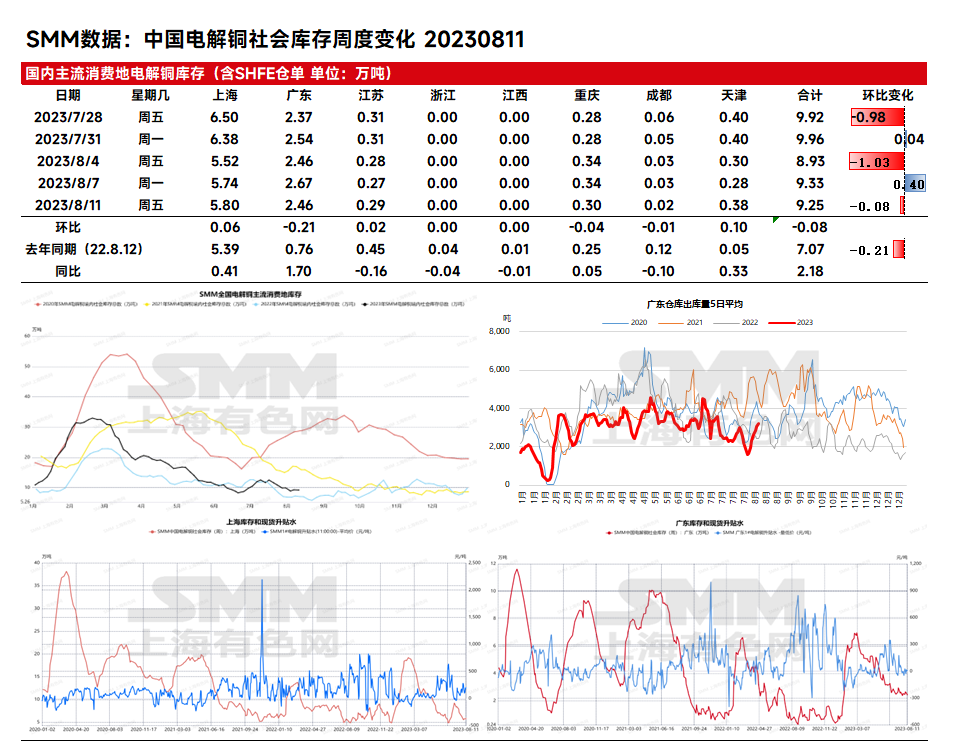The width and height of the screenshot is (953, 741).
Task: Click Guangdong '2.46' in the 2023/8/11 row
Action: [x=298, y=205]
